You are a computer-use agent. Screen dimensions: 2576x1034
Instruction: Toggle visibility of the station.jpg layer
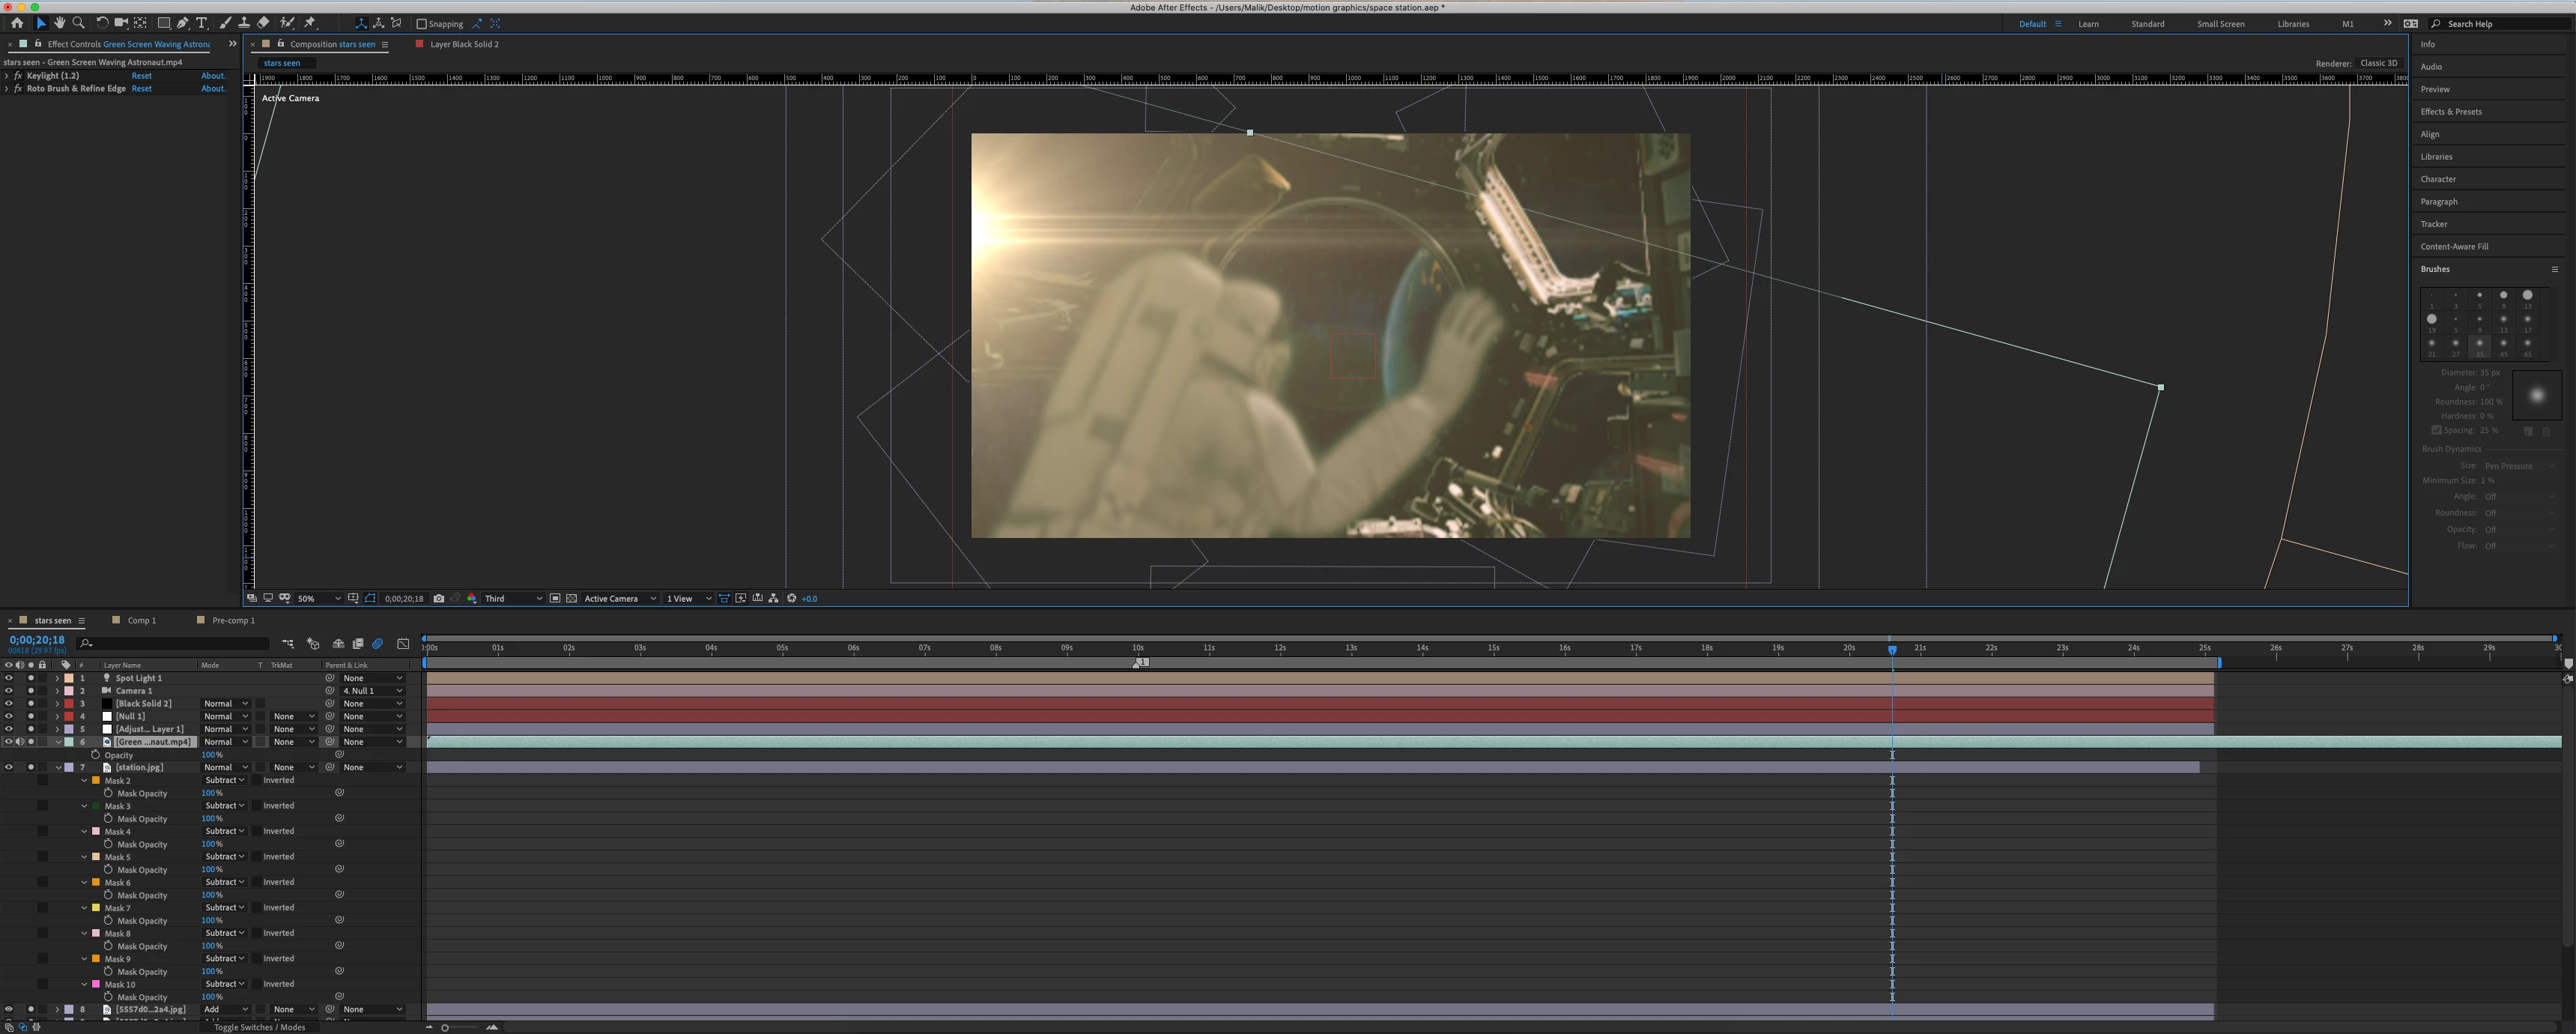9,767
